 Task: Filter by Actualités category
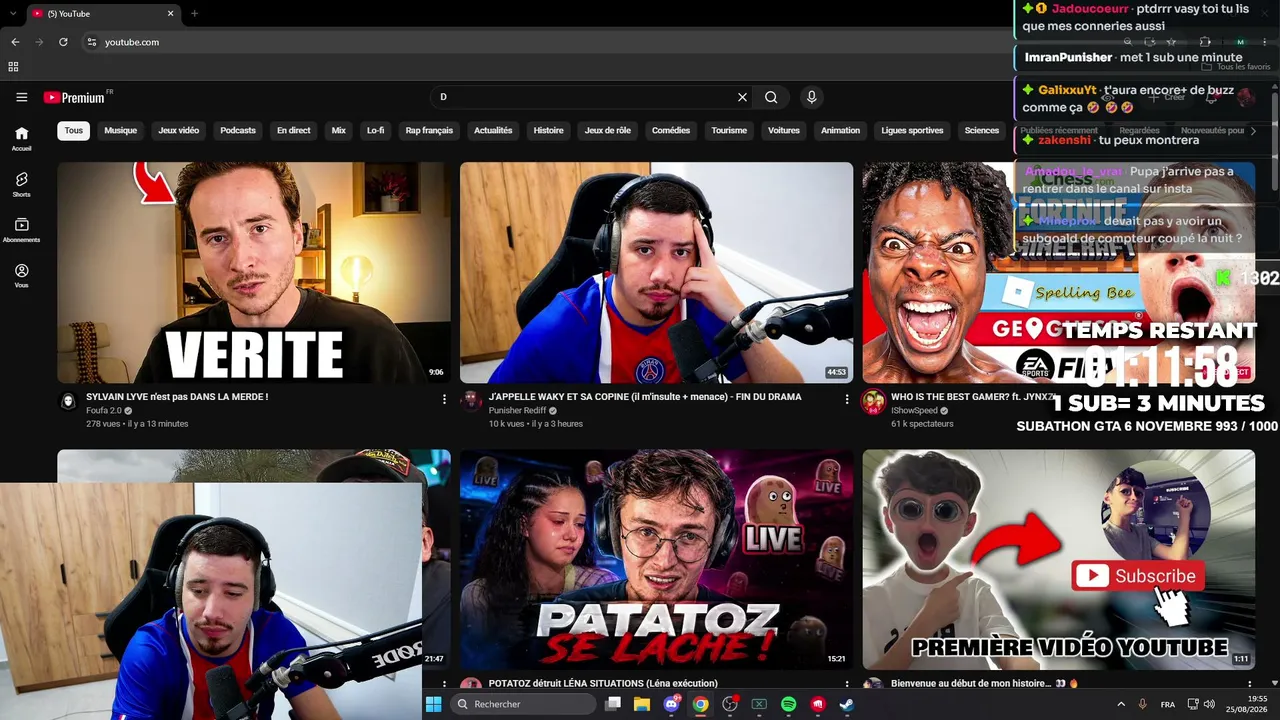(493, 130)
